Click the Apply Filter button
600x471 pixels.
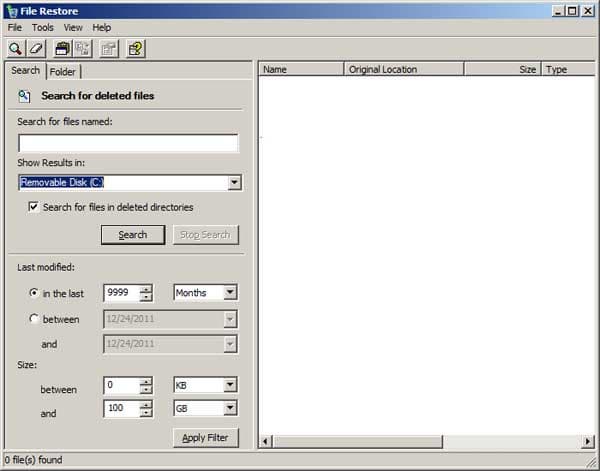(x=205, y=437)
